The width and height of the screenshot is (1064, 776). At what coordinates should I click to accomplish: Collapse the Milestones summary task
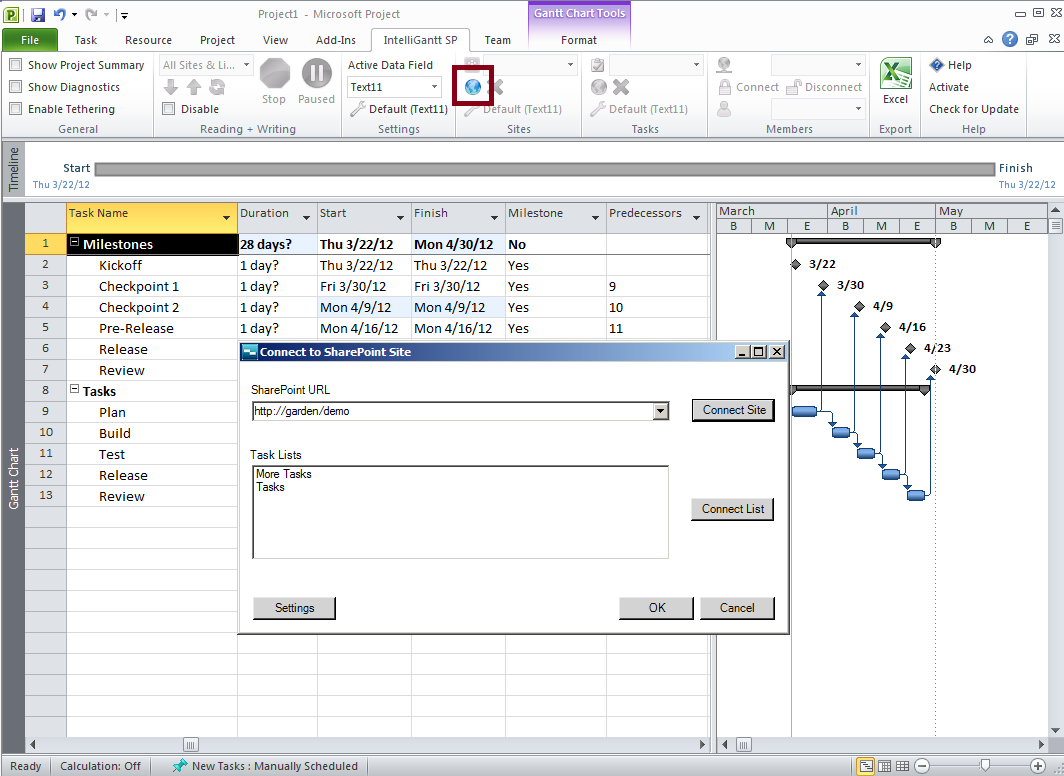click(75, 242)
